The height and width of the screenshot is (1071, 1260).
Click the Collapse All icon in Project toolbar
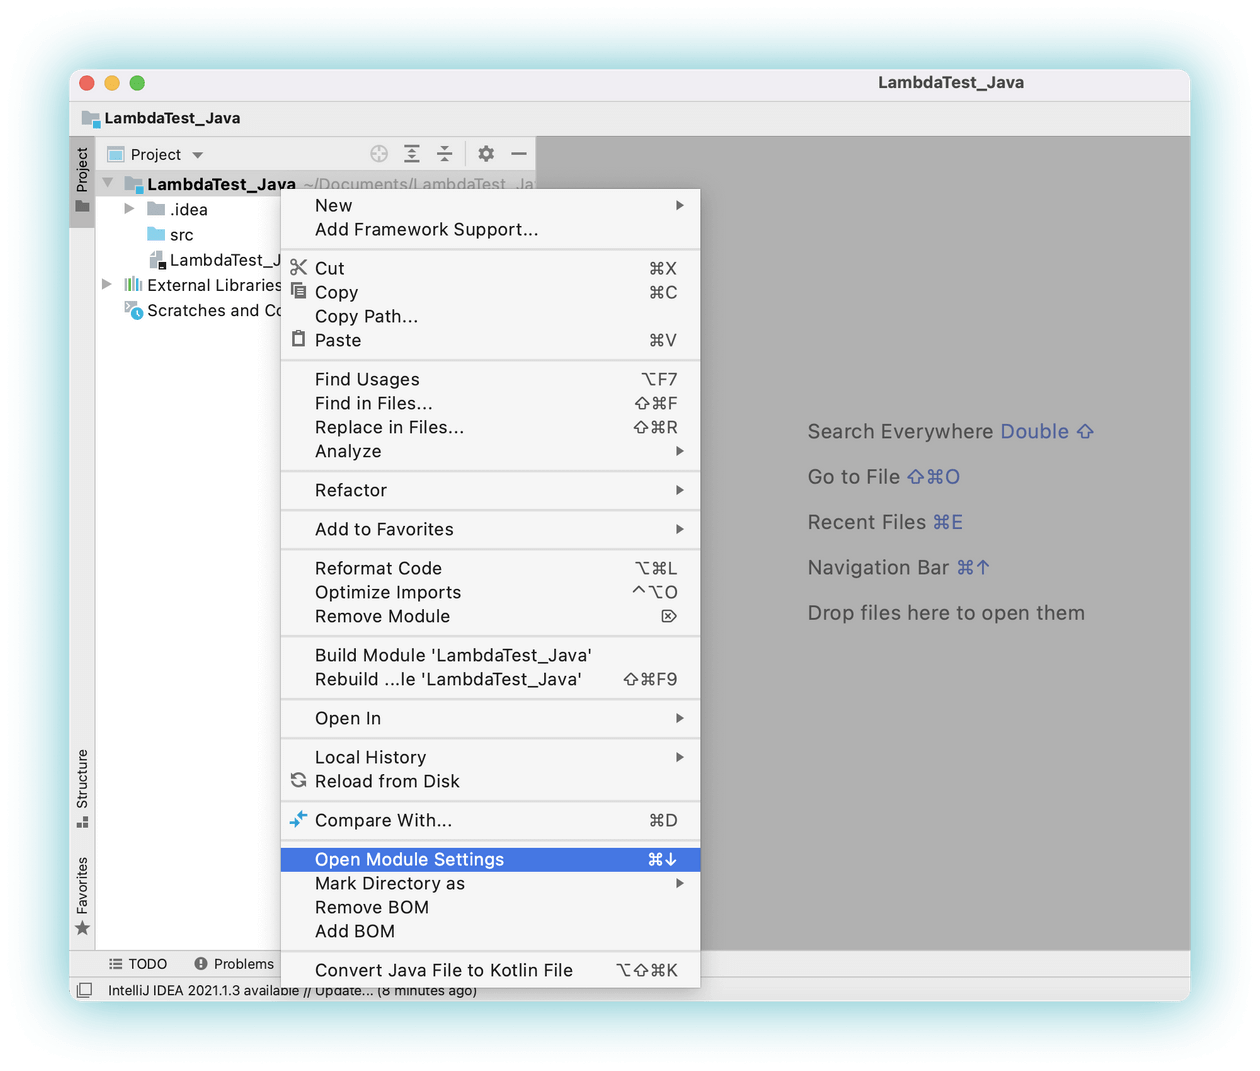pyautogui.click(x=443, y=153)
